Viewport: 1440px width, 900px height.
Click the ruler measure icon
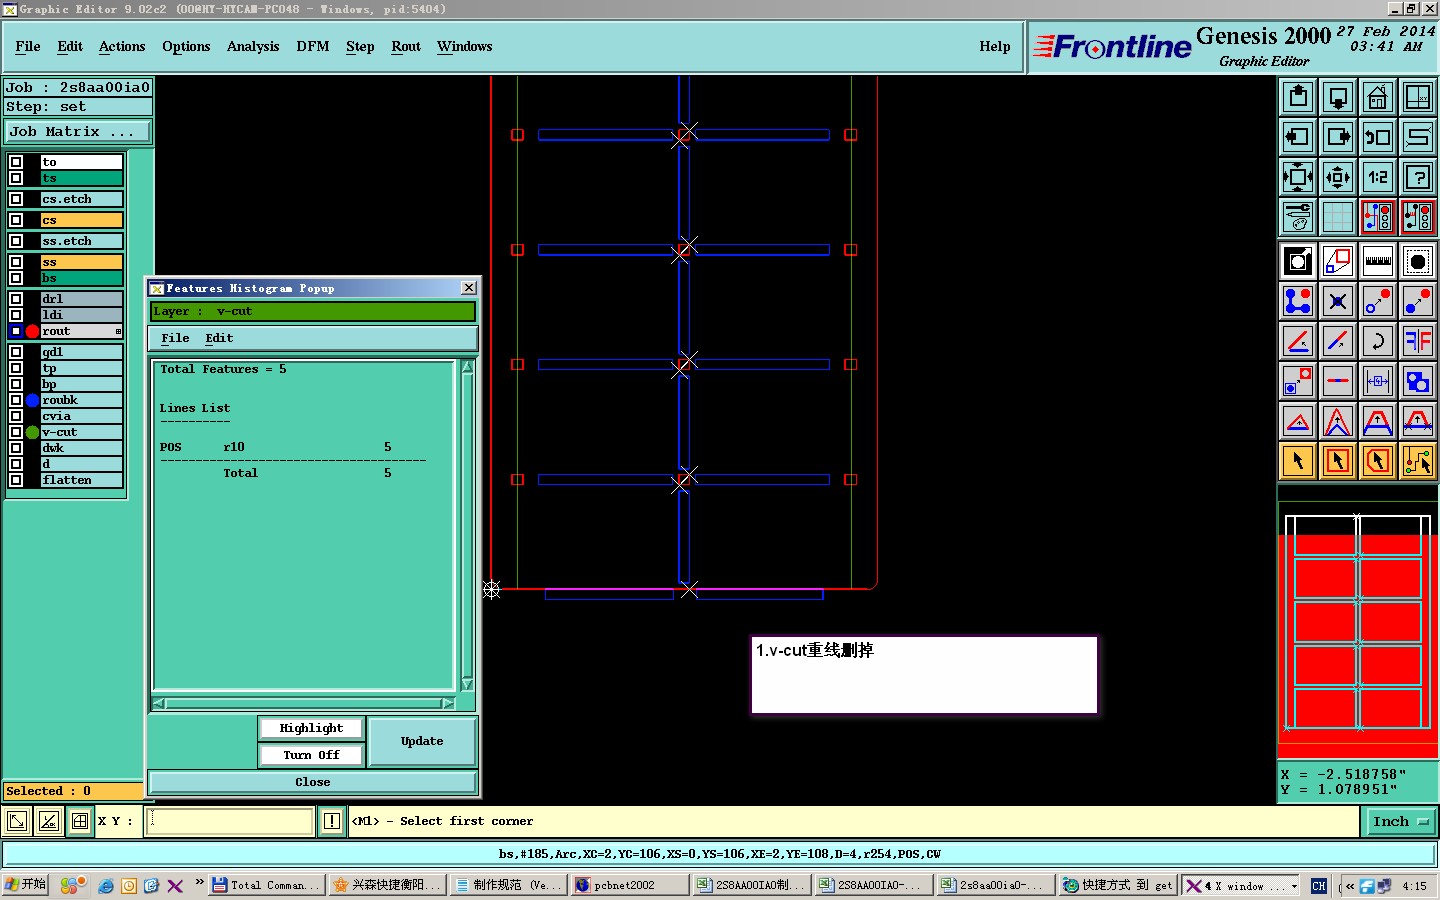click(1378, 262)
